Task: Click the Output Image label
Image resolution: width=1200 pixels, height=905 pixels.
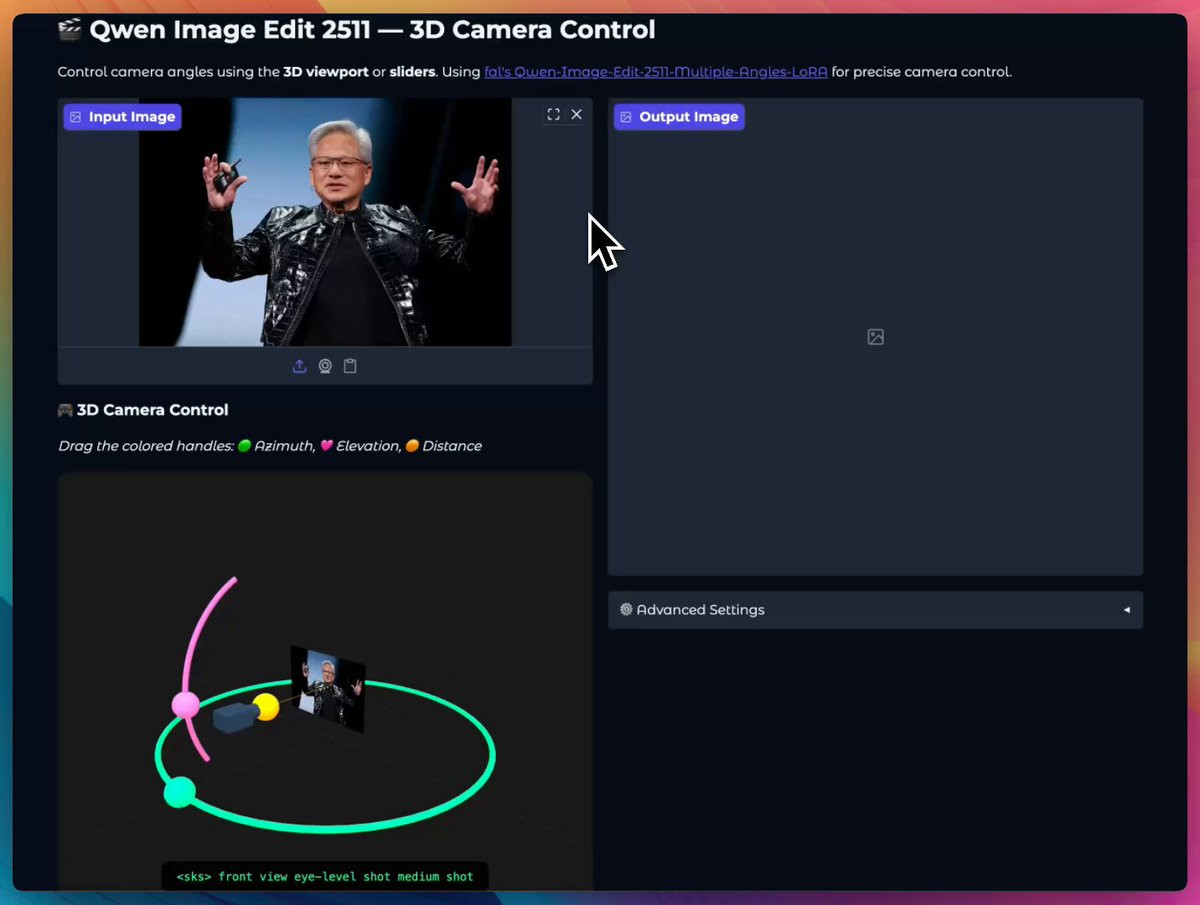Action: point(679,117)
